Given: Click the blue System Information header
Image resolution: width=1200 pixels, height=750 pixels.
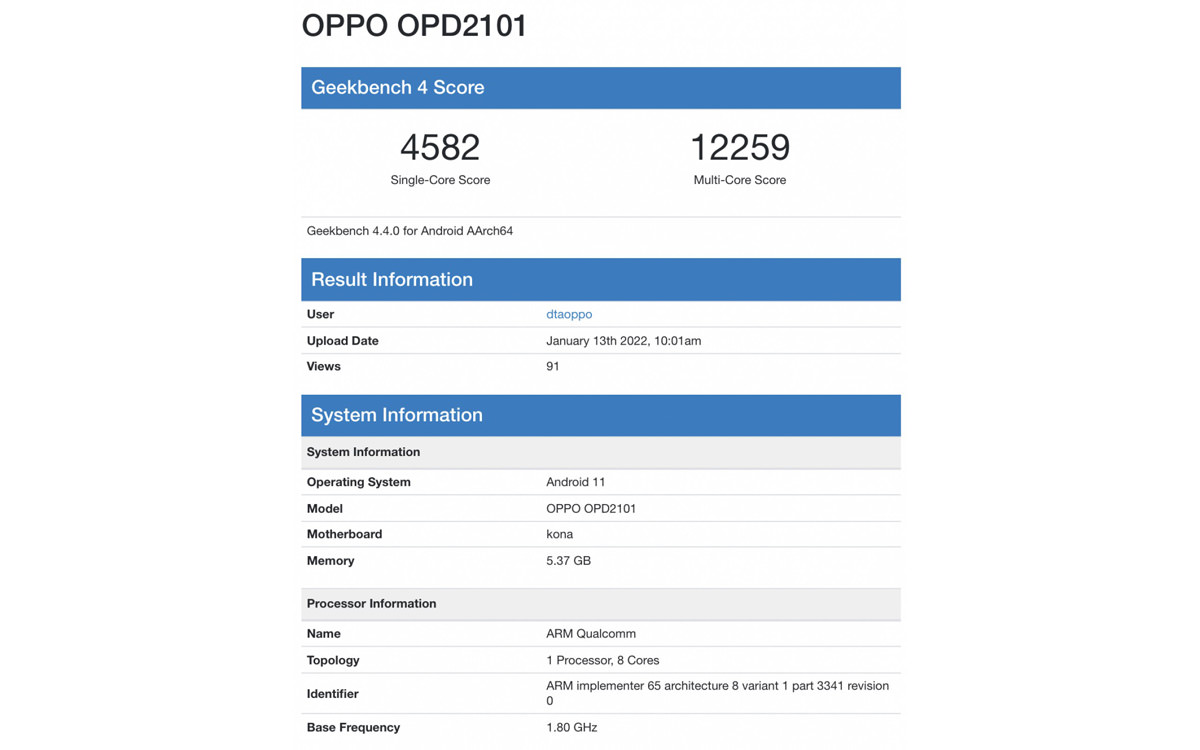Looking at the screenshot, I should pos(601,415).
